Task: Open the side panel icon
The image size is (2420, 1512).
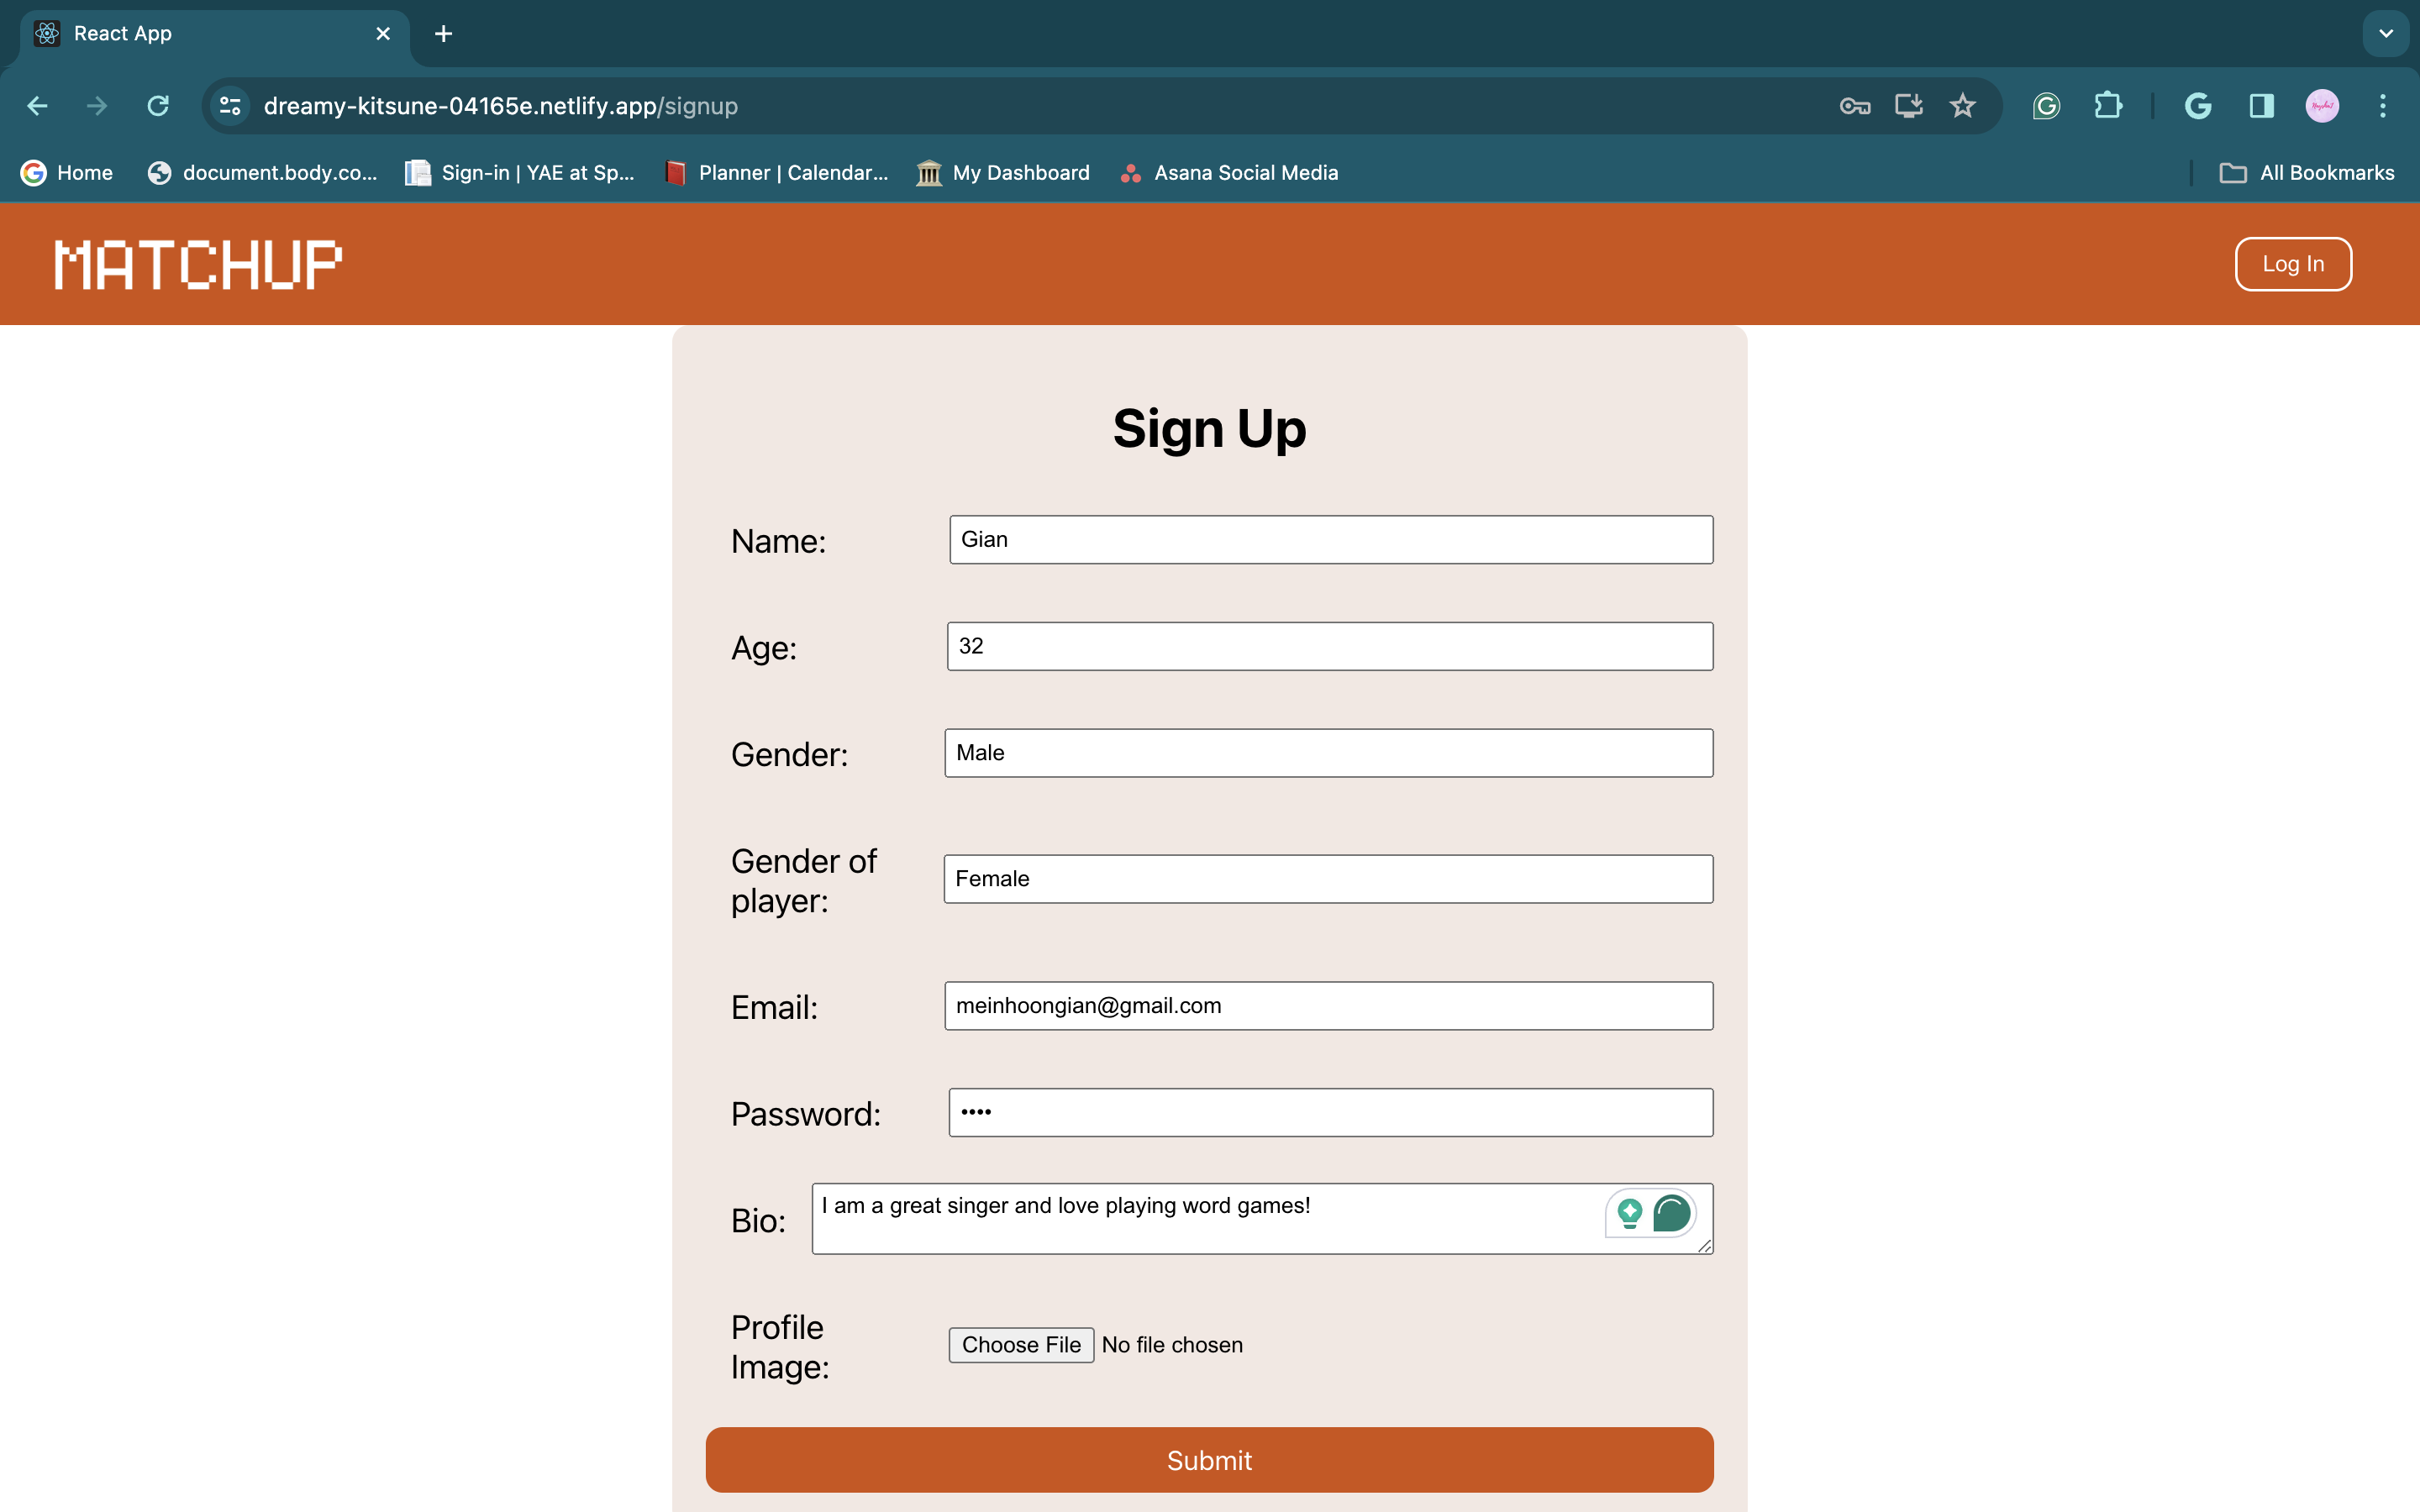Action: click(x=2261, y=106)
